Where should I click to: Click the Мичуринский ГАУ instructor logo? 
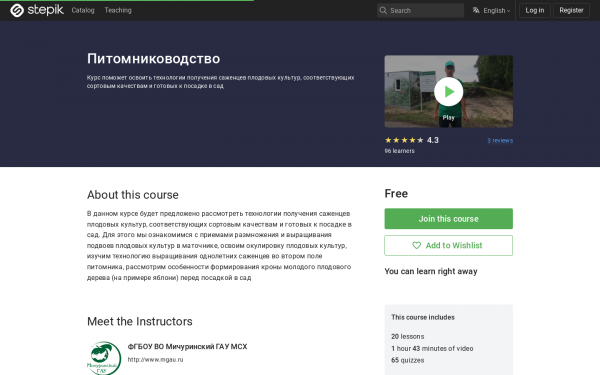pyautogui.click(x=104, y=358)
